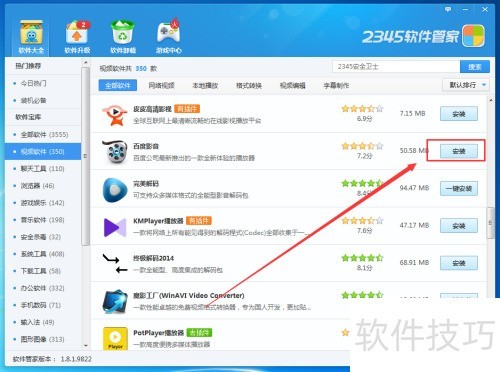Click the green 无插件 badge on PotPlayer
The image size is (500, 372).
(199, 333)
